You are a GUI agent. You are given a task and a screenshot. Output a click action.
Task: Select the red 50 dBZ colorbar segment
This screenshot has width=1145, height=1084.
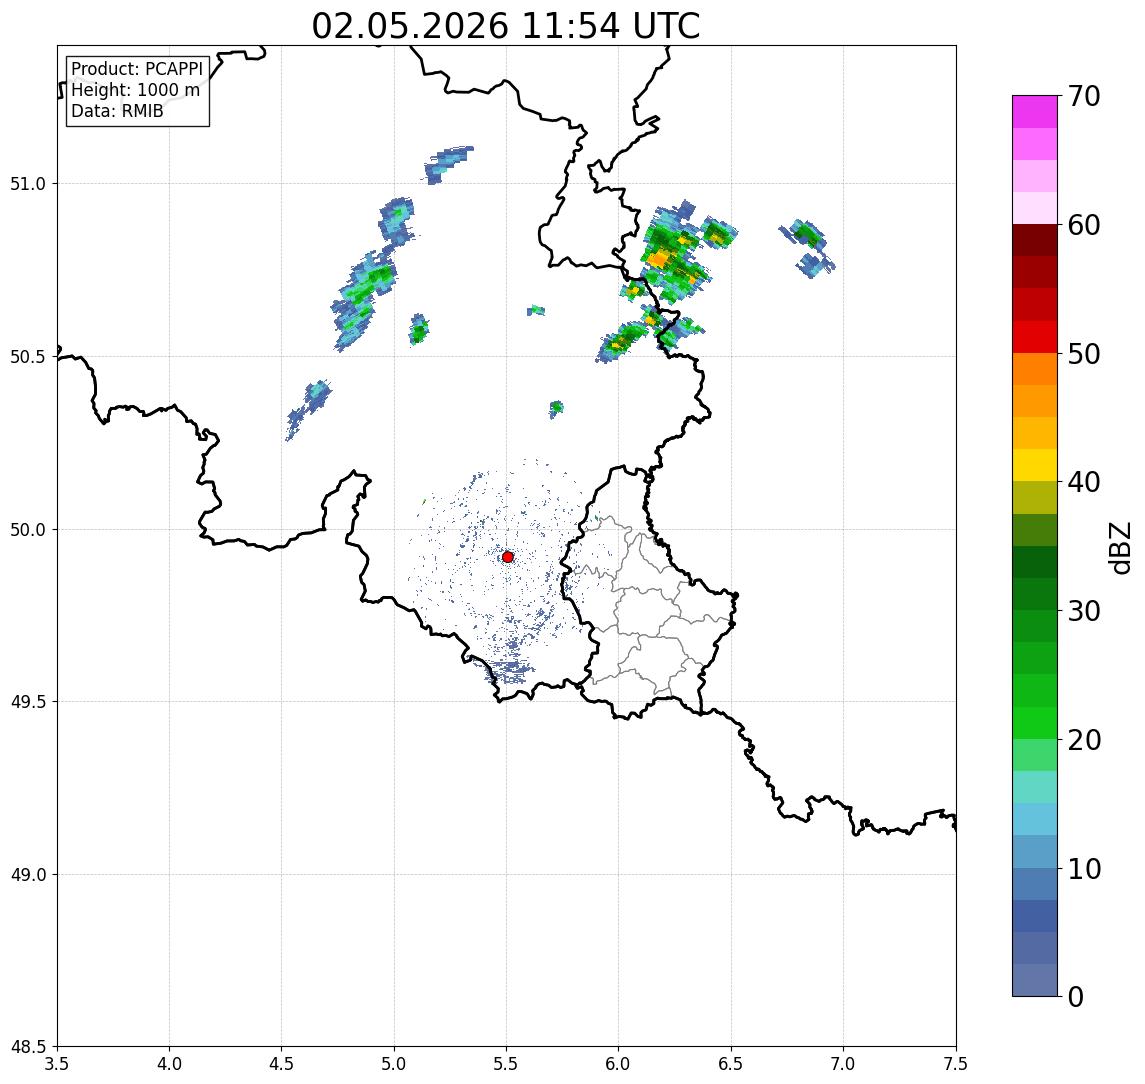tap(1035, 337)
